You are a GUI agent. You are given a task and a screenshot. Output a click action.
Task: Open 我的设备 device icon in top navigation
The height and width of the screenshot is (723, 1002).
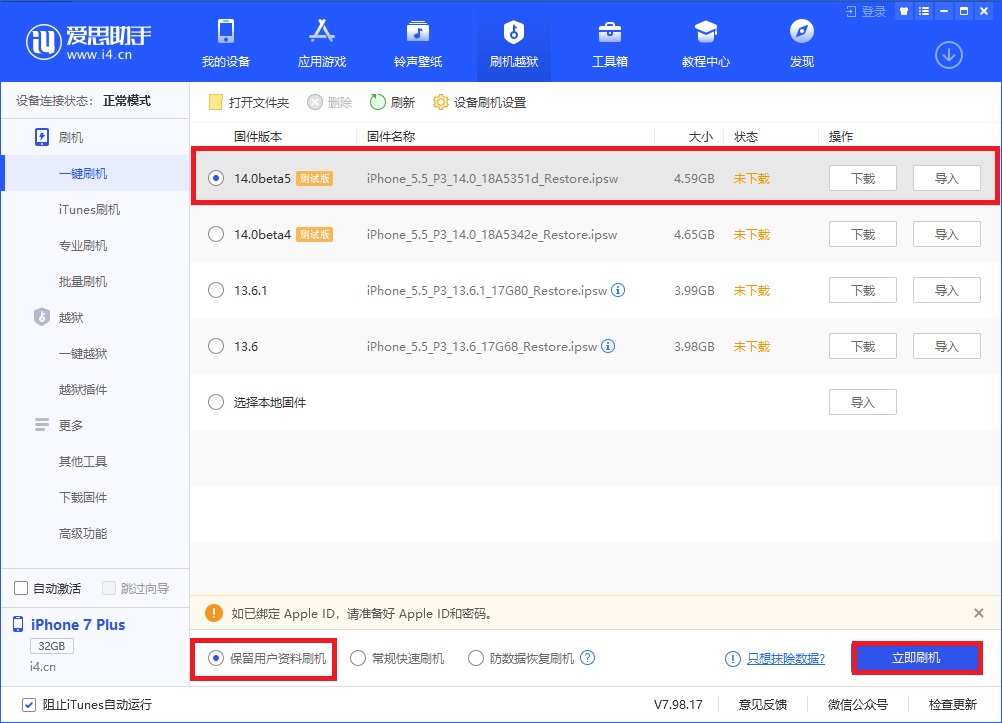click(226, 43)
